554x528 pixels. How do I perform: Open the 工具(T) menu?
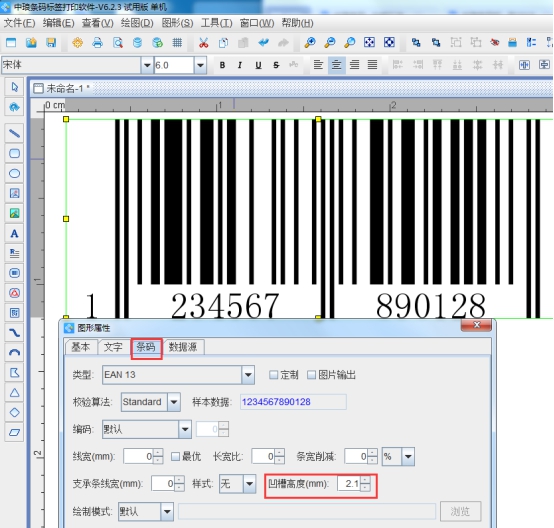pyautogui.click(x=217, y=23)
